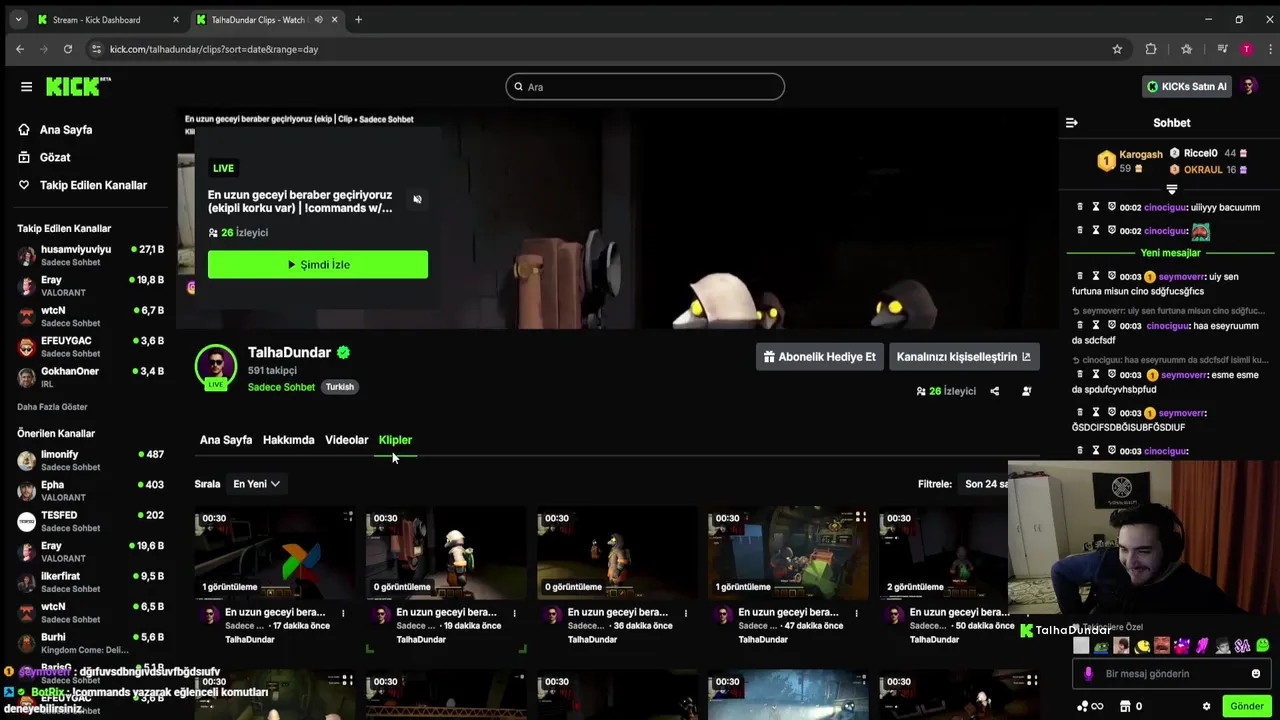Click the user icon beside share
The image size is (1280, 720).
pyautogui.click(x=1026, y=391)
